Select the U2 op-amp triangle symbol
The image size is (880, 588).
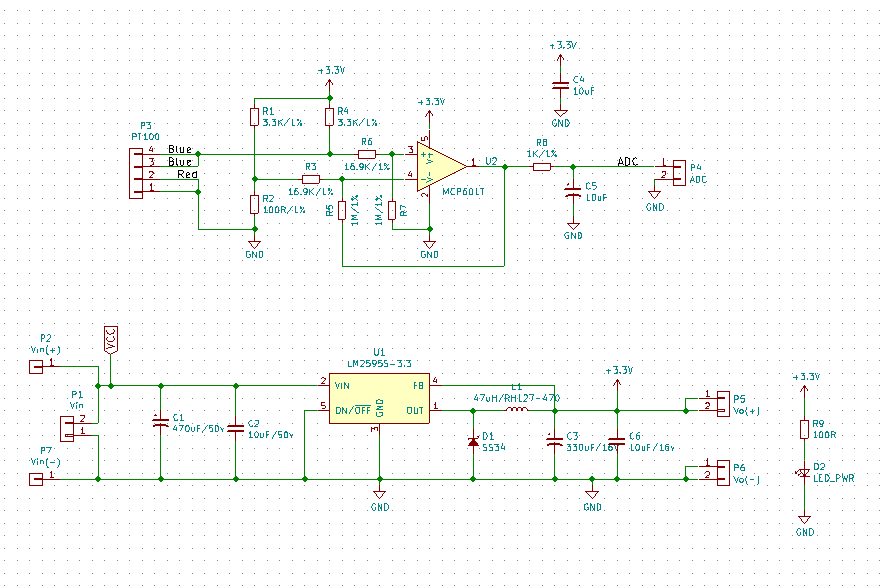[441, 166]
